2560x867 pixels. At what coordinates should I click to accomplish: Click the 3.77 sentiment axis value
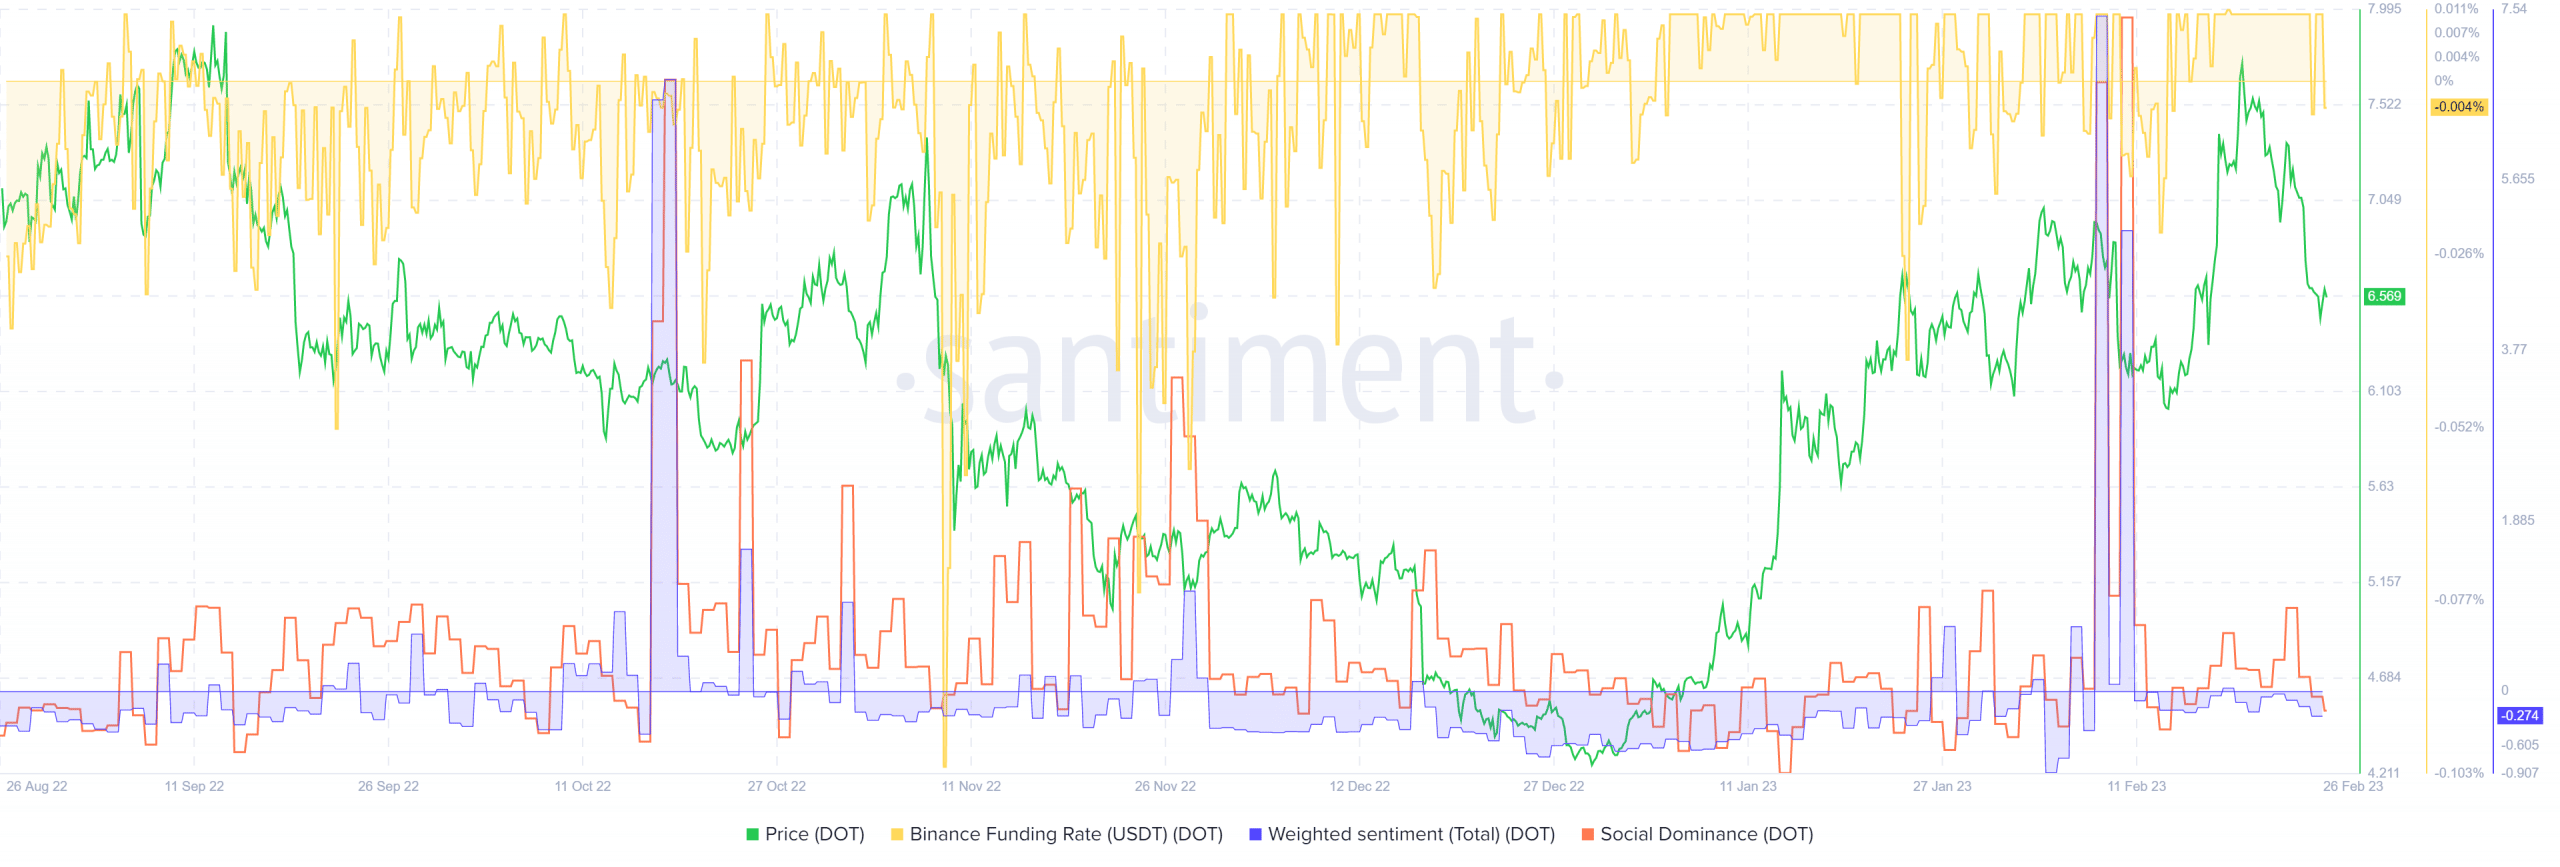tap(2513, 349)
